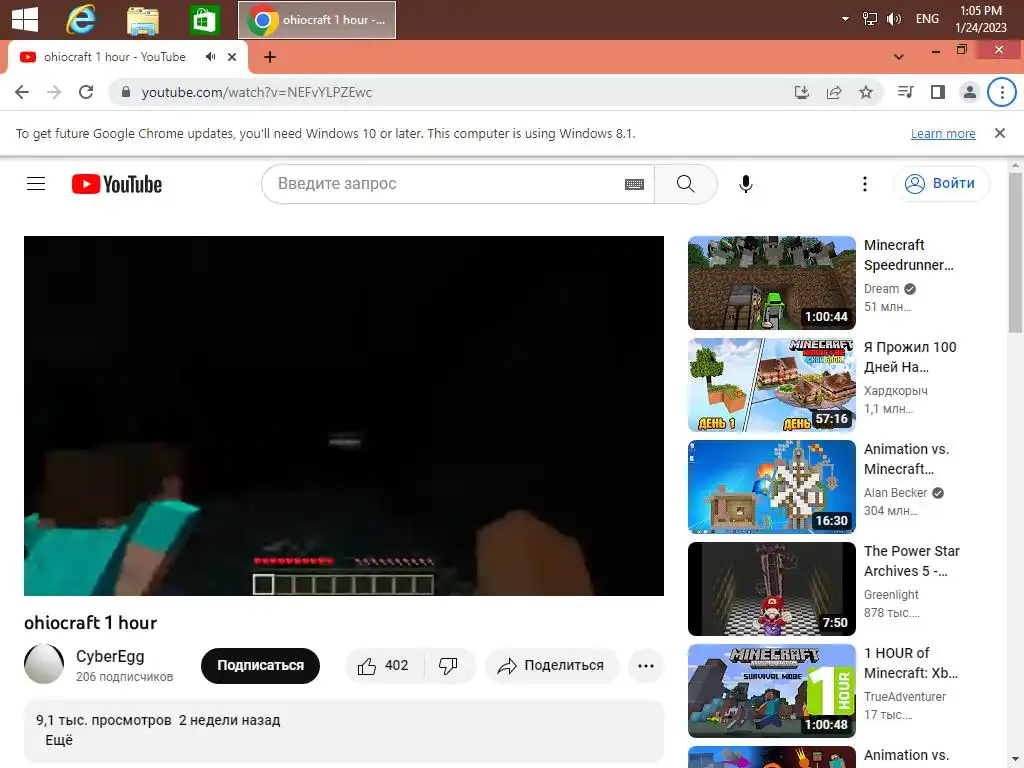The width and height of the screenshot is (1024, 768).
Task: Open the volume speaker tray icon
Action: click(893, 19)
